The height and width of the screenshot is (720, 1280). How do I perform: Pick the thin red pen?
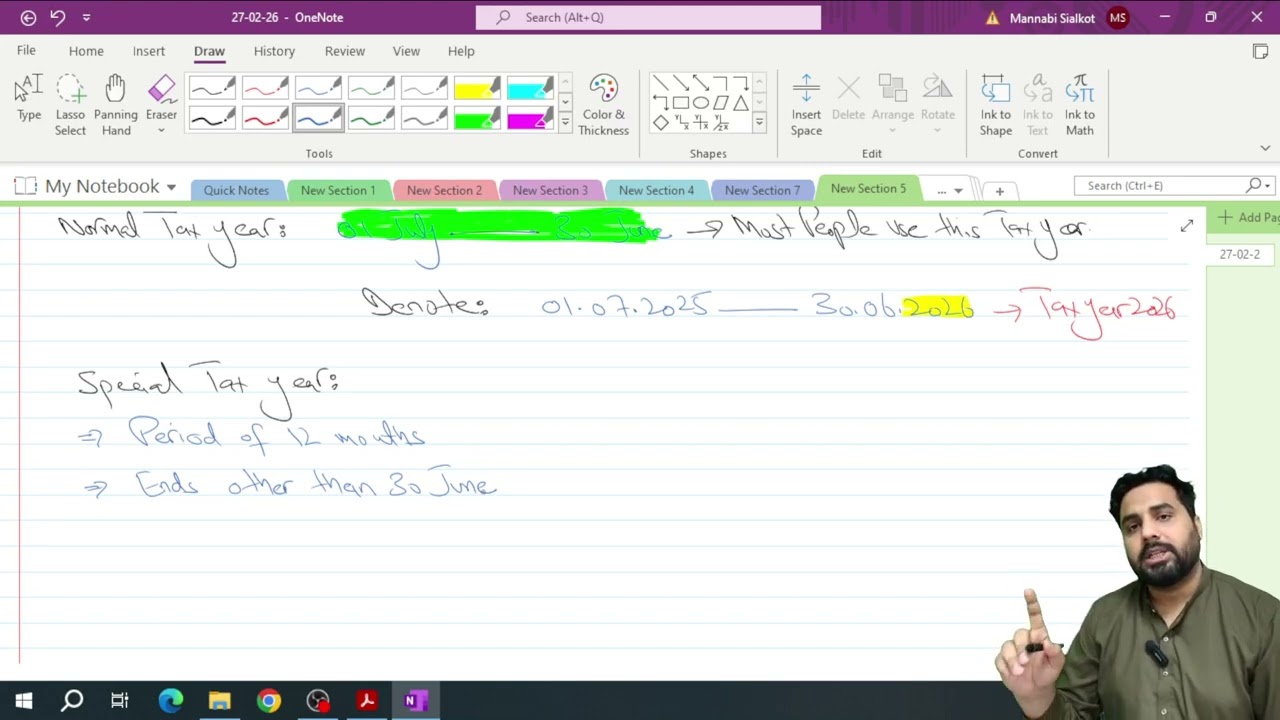(265, 88)
